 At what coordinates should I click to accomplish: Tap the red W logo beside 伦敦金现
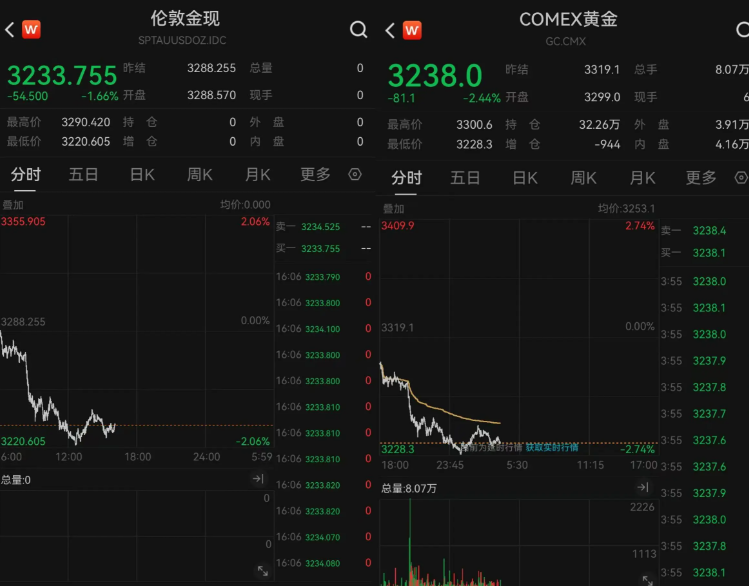pyautogui.click(x=32, y=29)
